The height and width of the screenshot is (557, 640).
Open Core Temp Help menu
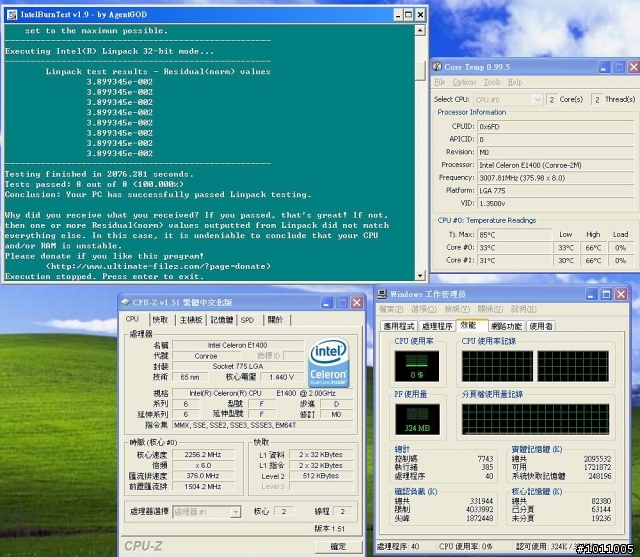click(515, 82)
